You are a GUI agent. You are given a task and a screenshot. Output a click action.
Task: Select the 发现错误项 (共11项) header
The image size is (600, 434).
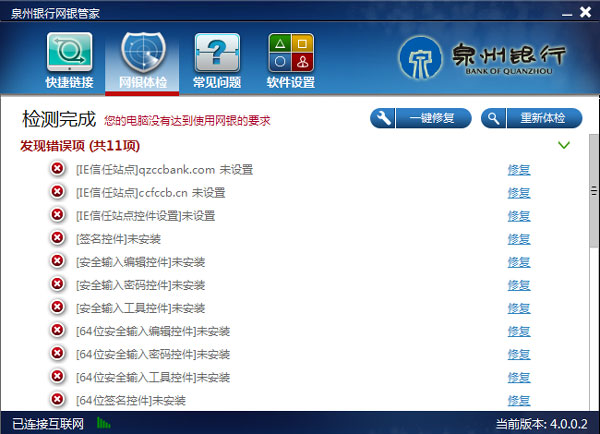[x=78, y=146]
